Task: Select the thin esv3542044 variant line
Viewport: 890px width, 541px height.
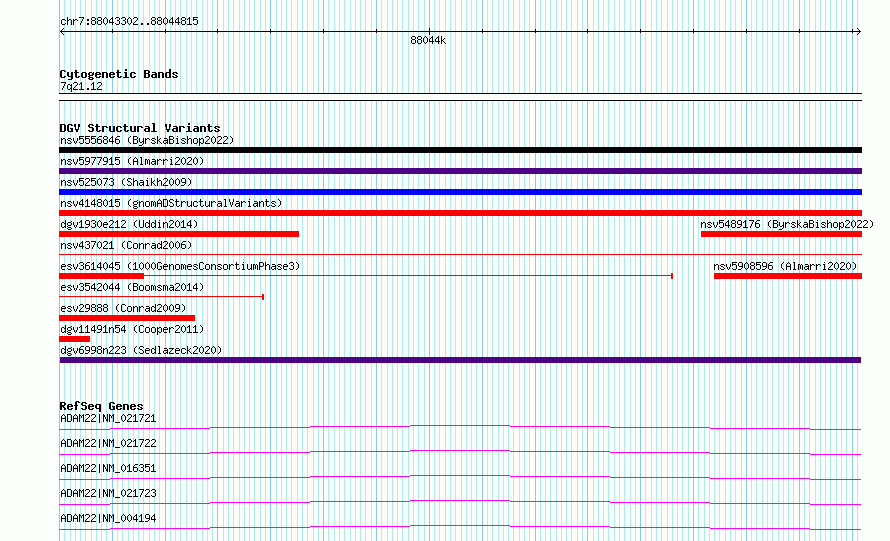Action: (162, 297)
